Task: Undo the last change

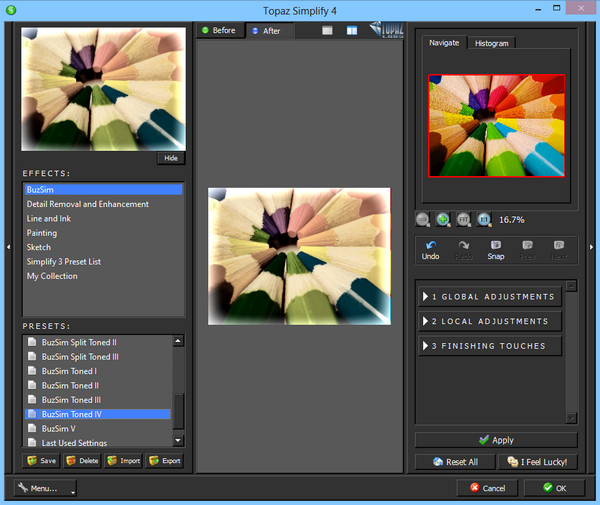Action: pos(431,249)
